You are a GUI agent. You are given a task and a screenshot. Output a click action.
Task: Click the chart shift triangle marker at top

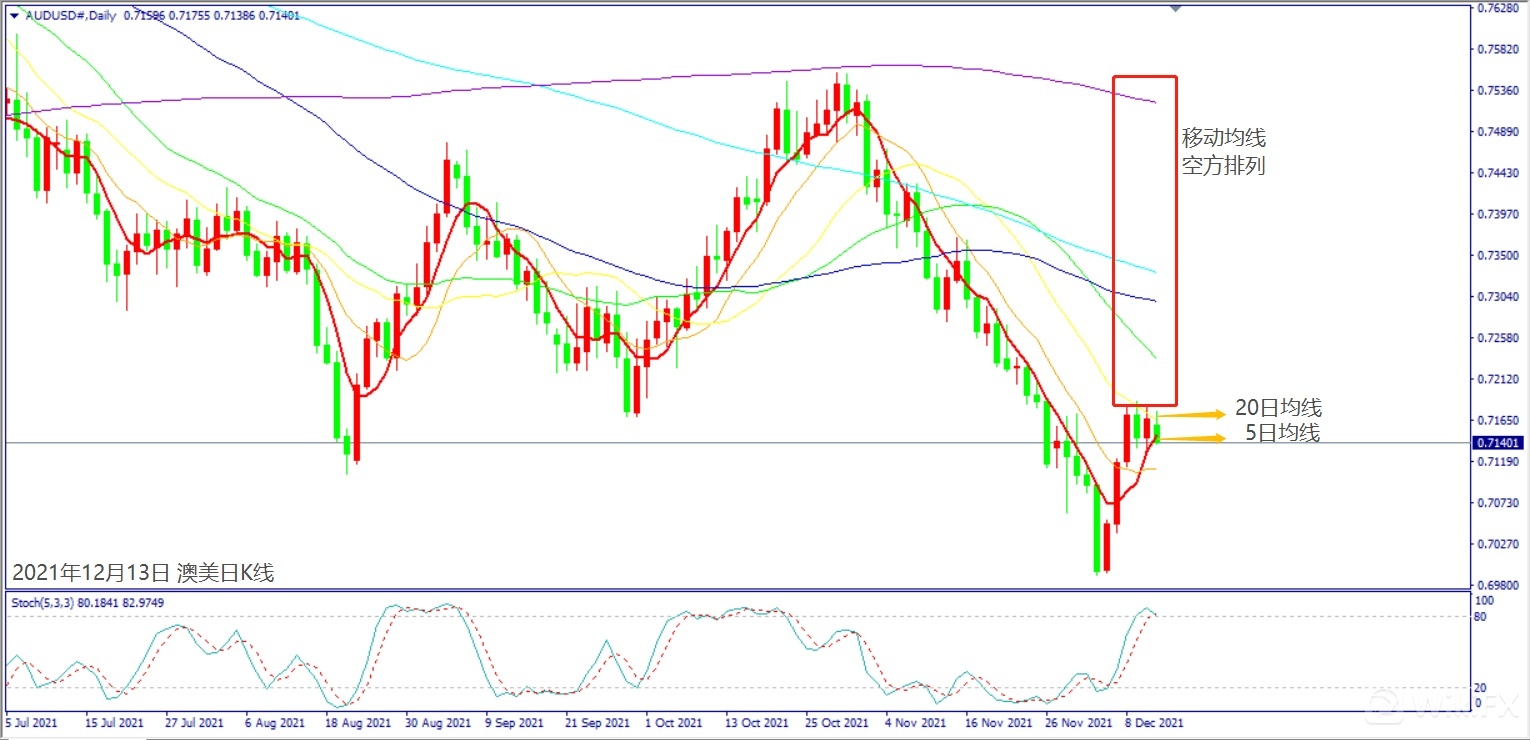pos(1175,8)
